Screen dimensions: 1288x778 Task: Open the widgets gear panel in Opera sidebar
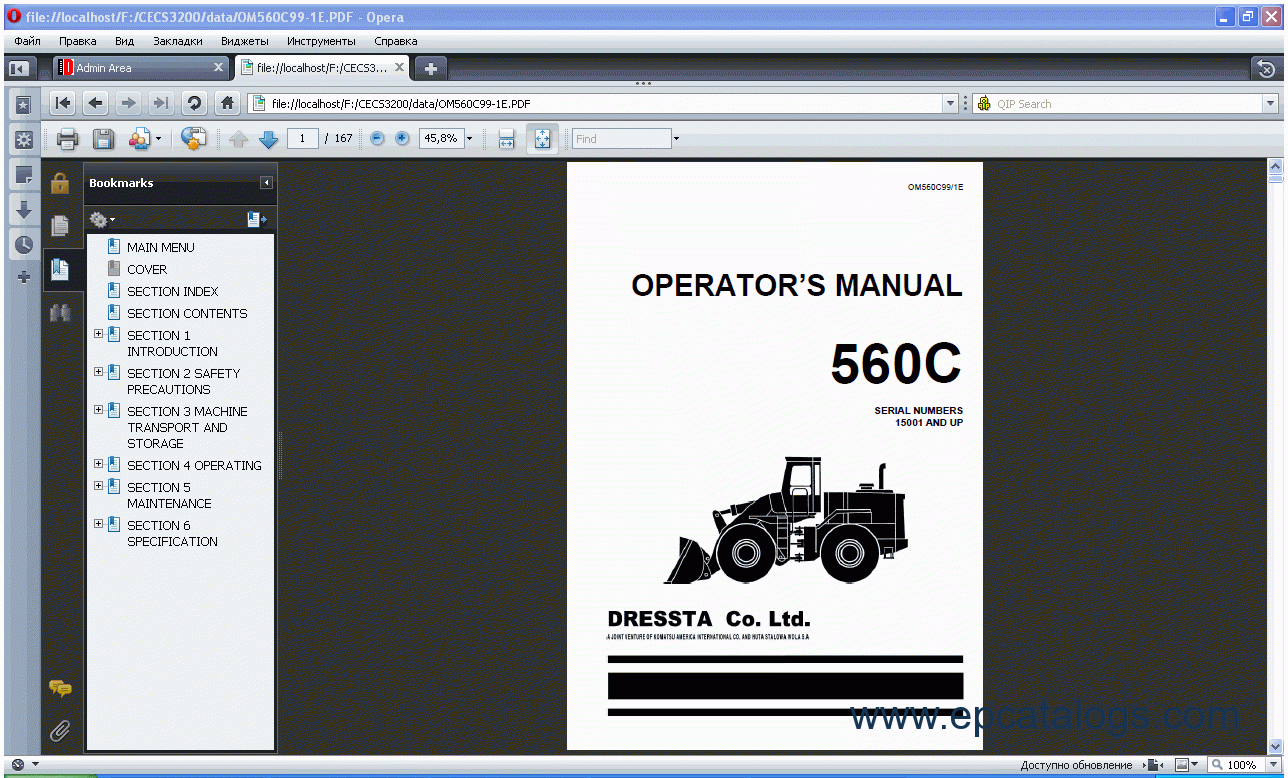[24, 139]
